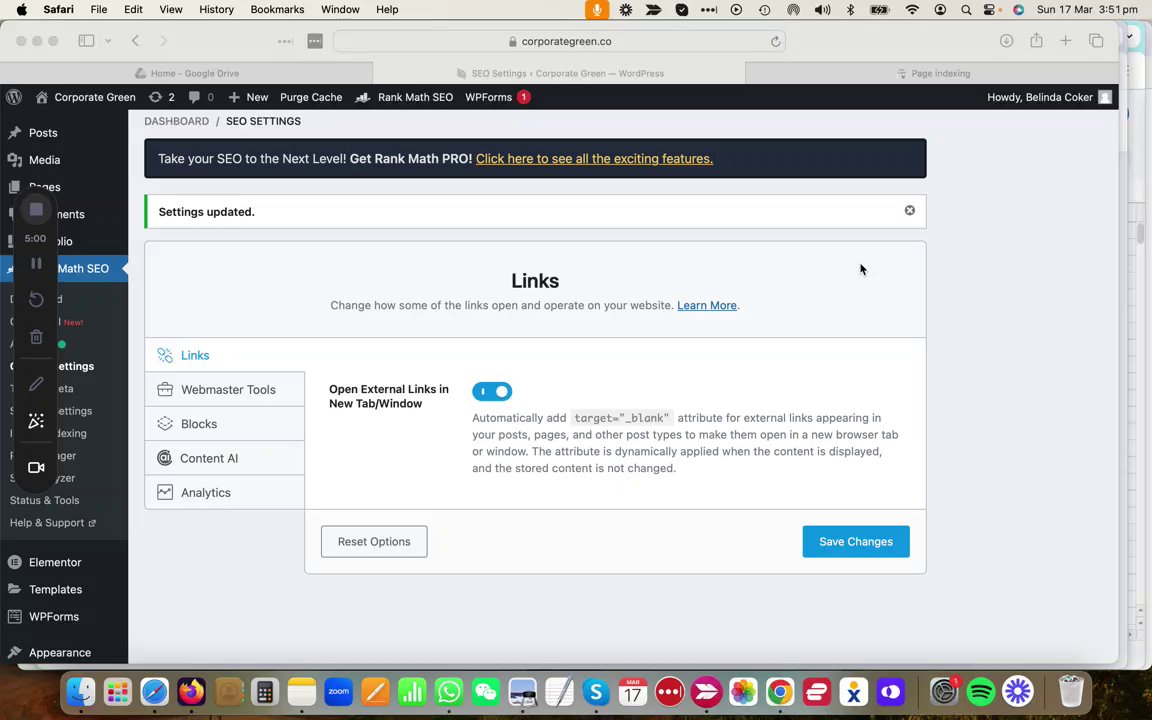Image resolution: width=1152 pixels, height=720 pixels.
Task: Open Help & Support submenu item
Action: pos(53,523)
